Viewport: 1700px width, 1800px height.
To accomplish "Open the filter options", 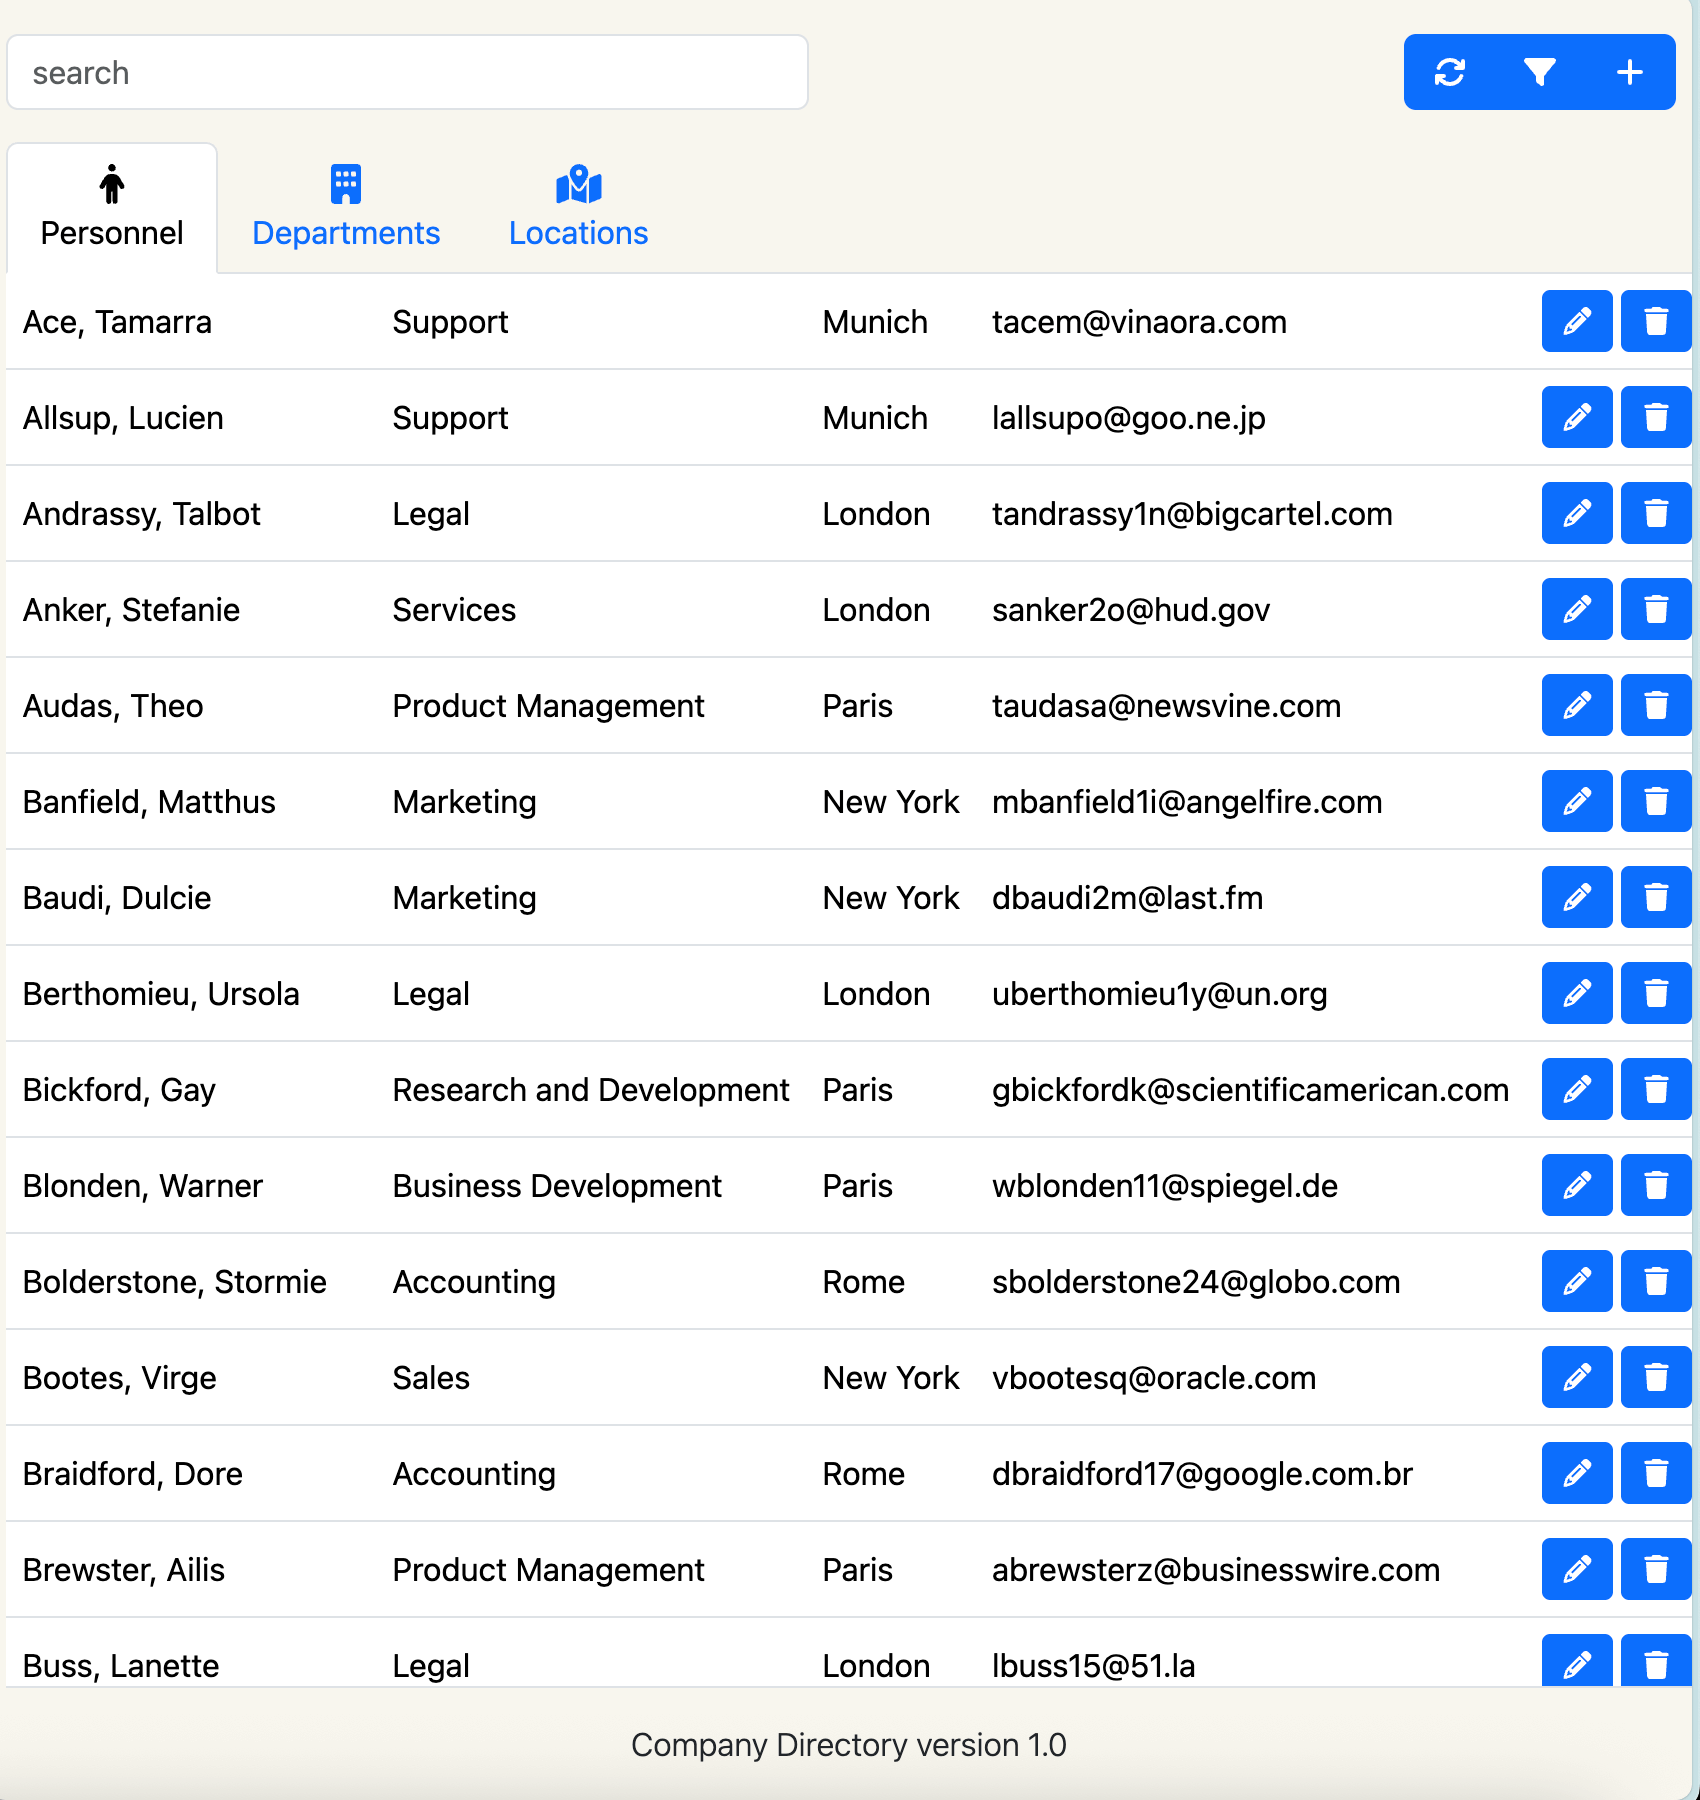I will (1539, 71).
